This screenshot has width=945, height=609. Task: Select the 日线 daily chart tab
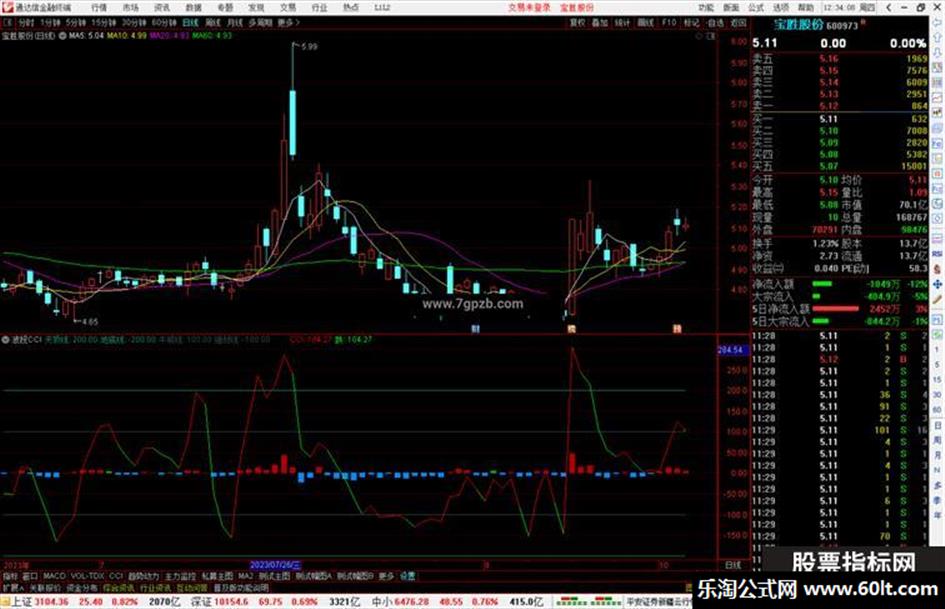tap(190, 22)
